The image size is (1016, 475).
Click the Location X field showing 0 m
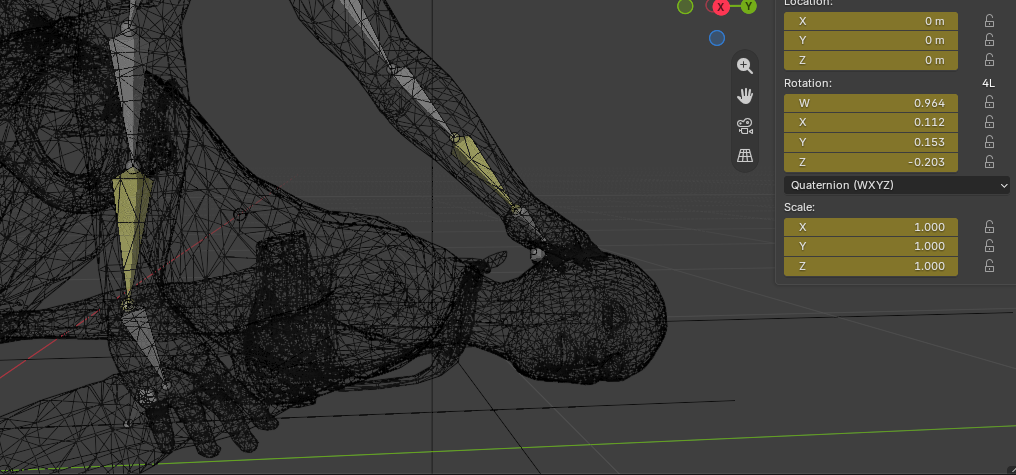pyautogui.click(x=871, y=21)
